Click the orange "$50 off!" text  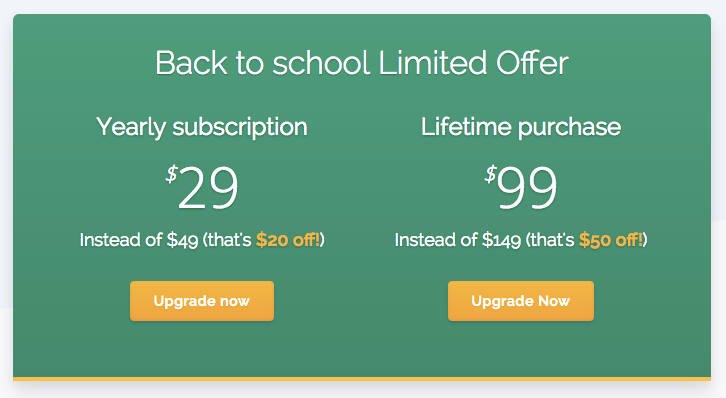pos(611,240)
